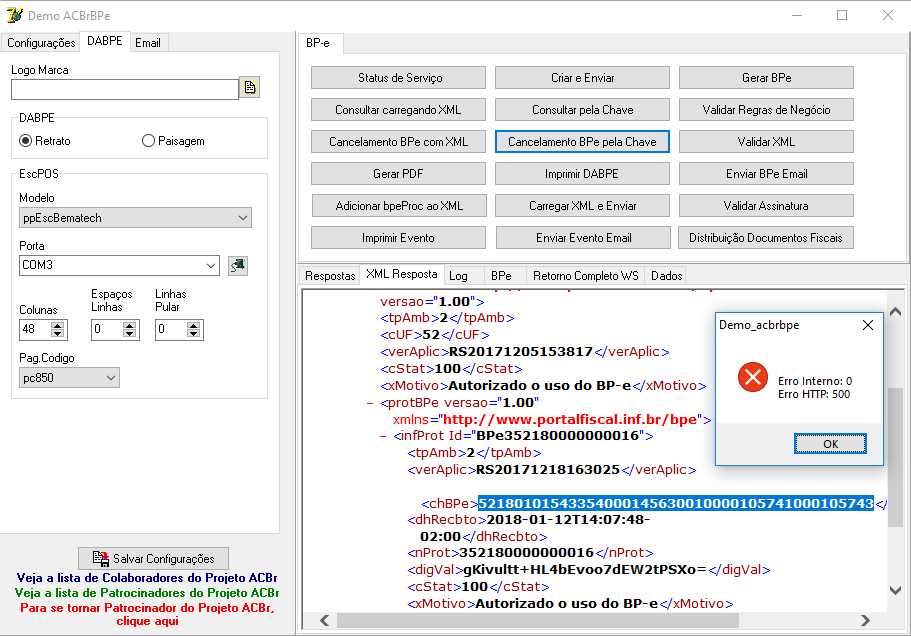Viewport: 911px width, 636px height.
Task: Click the Imprimir DABPE button
Action: pos(582,174)
